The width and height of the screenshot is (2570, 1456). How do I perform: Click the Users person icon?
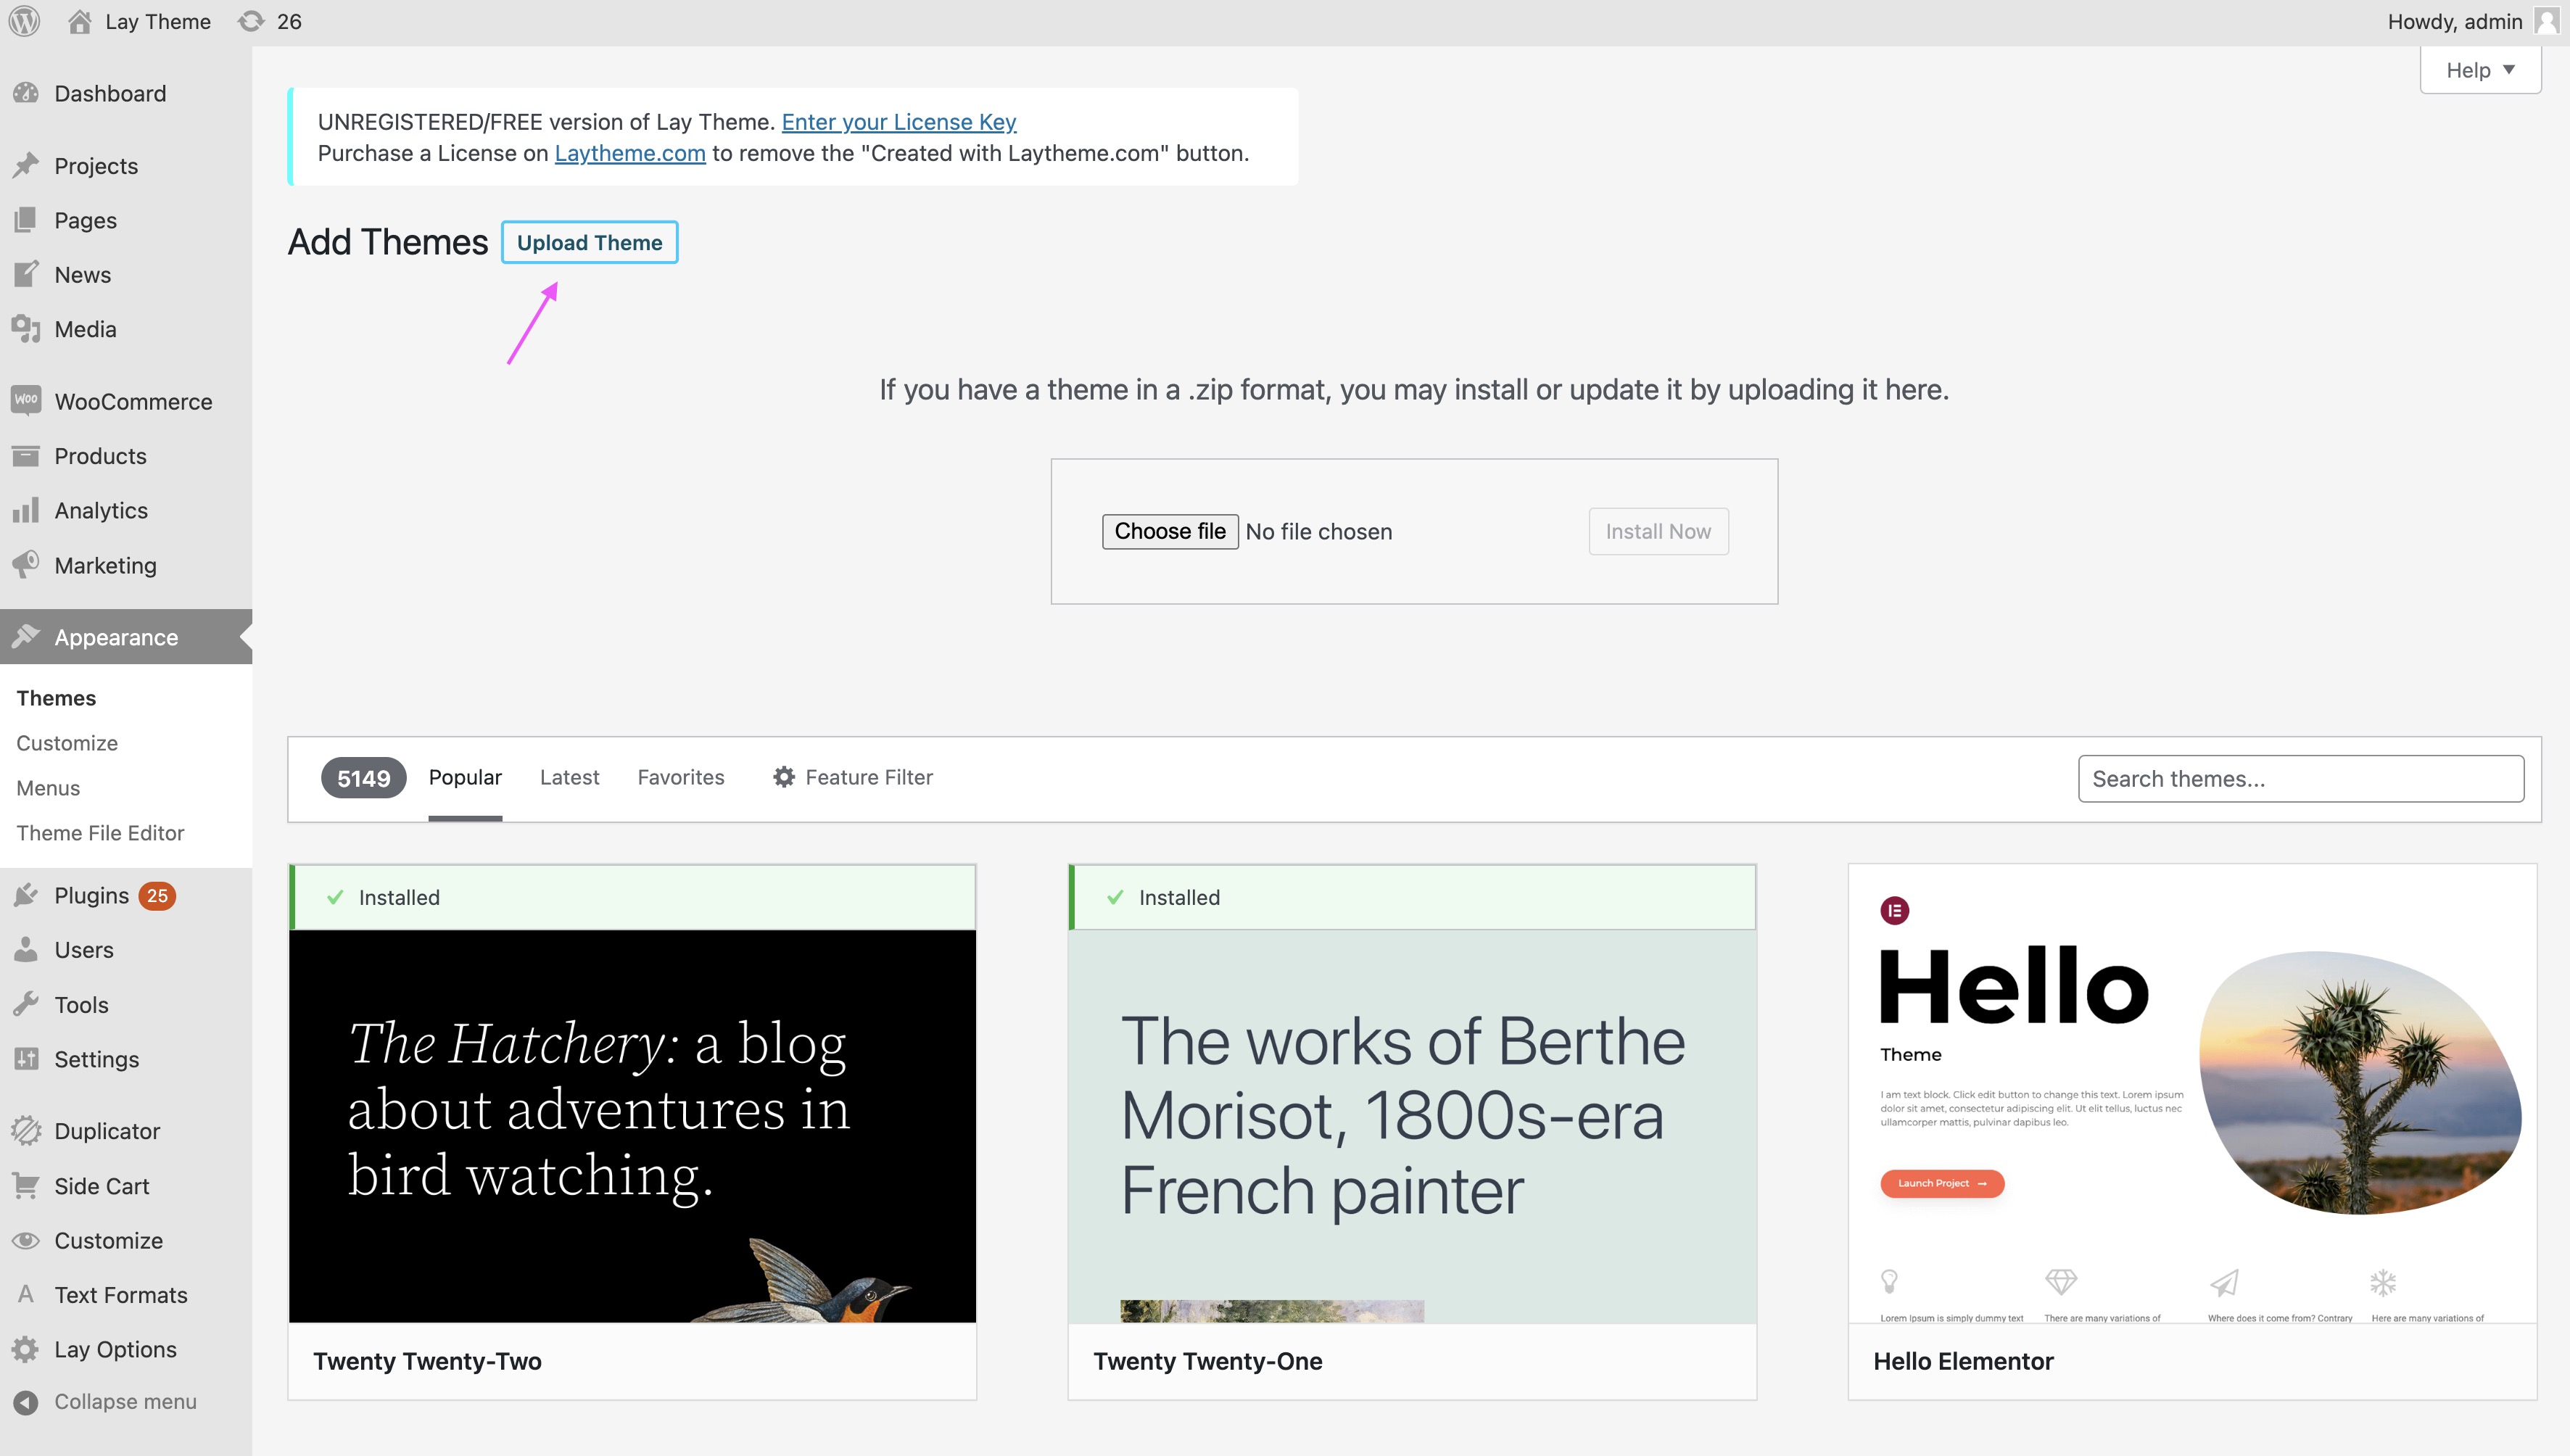[x=26, y=950]
